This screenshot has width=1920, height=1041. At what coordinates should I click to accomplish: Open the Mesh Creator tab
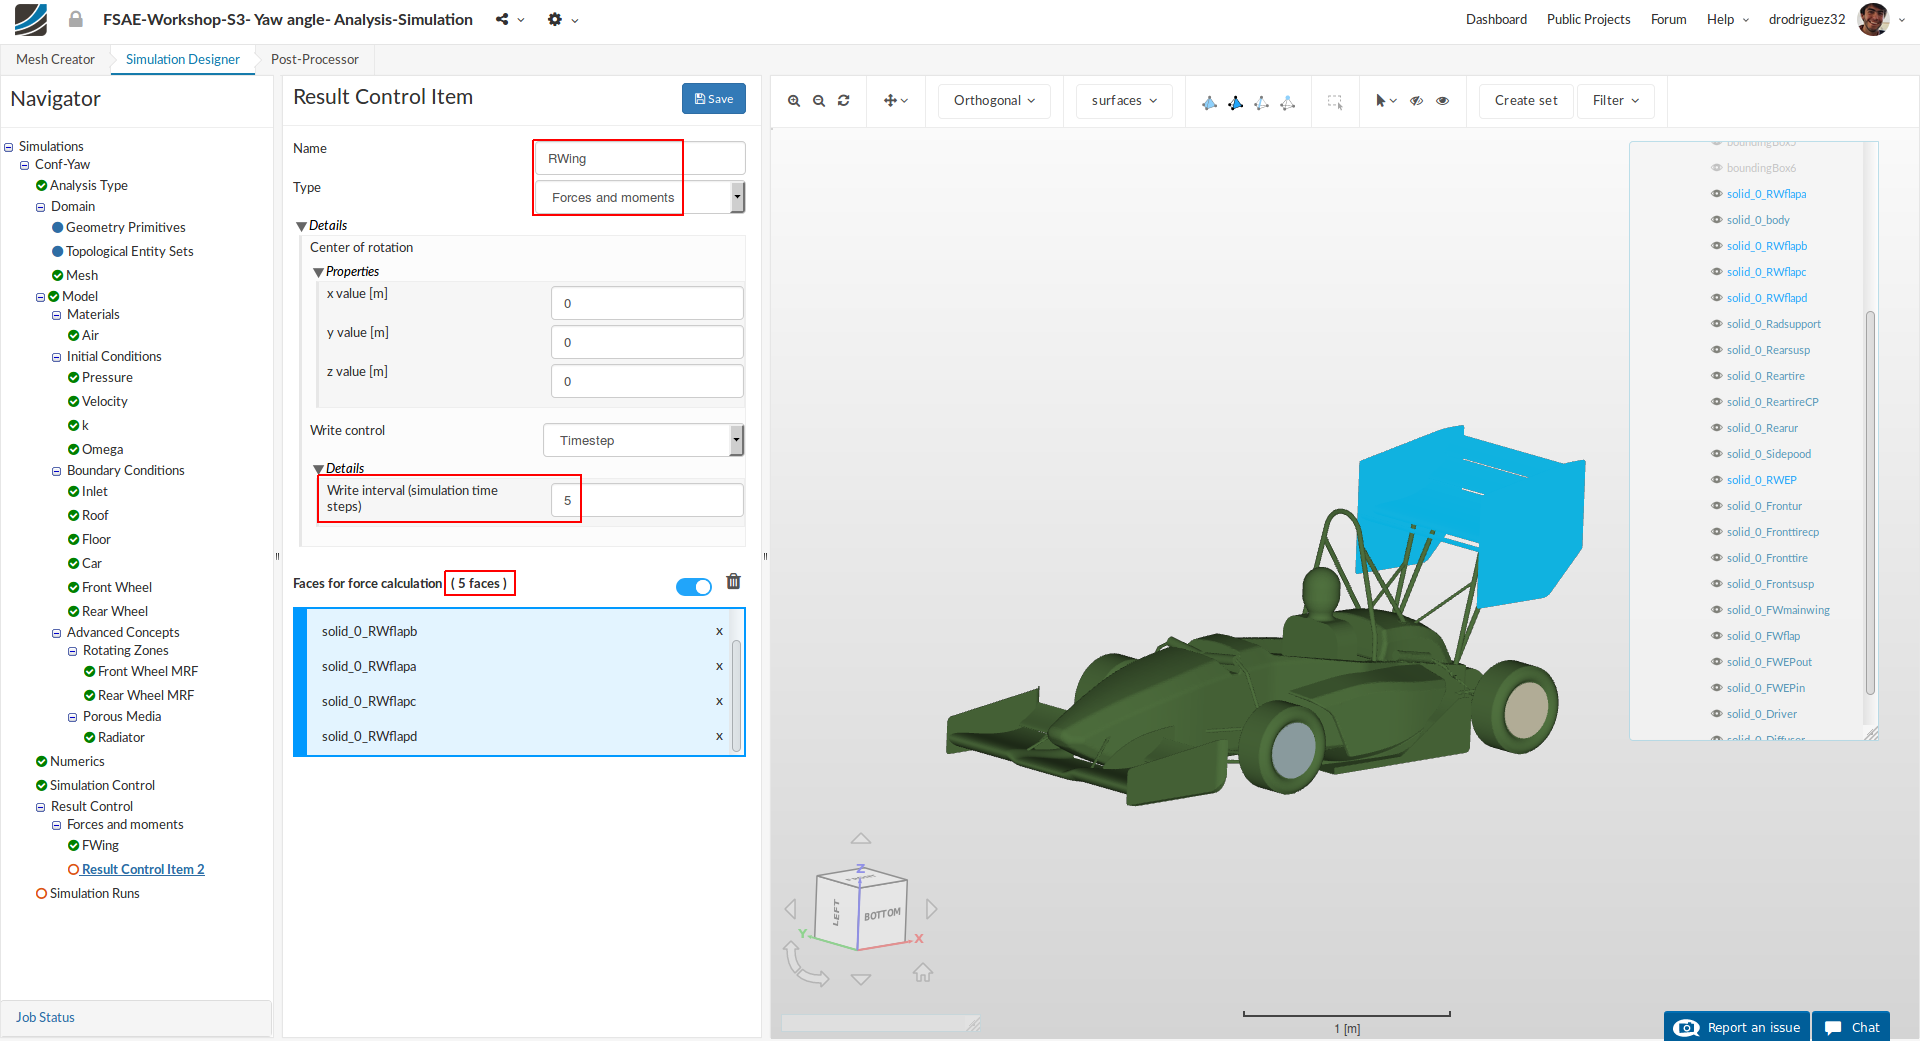click(55, 59)
